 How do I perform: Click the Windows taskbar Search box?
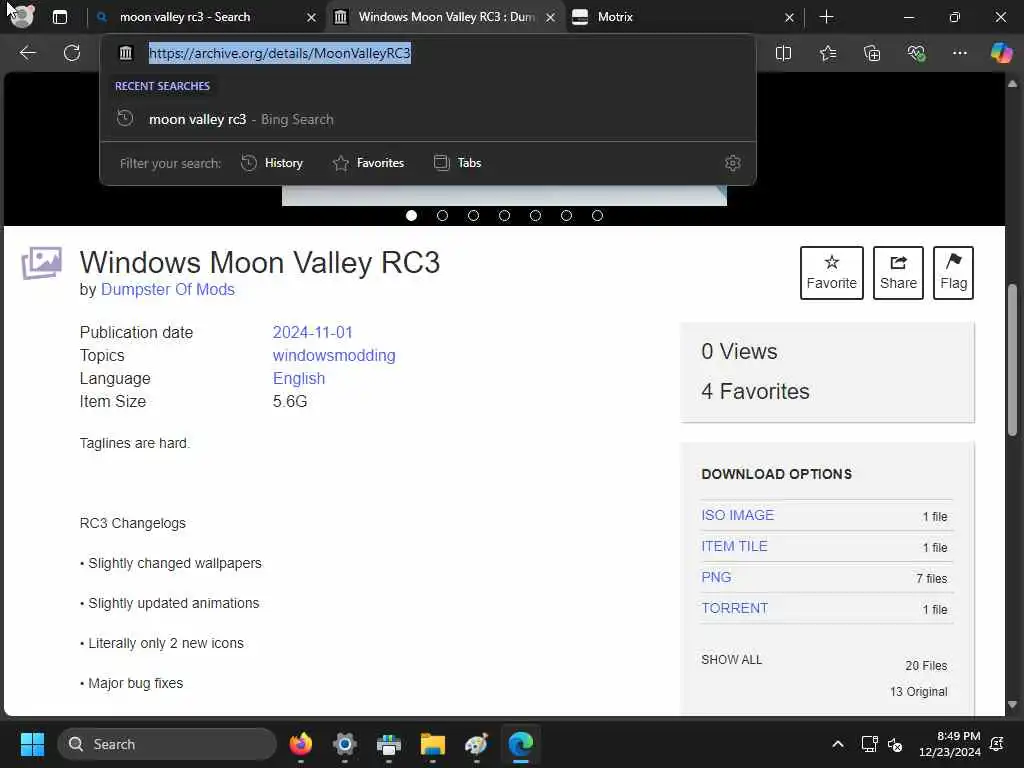[x=167, y=744]
